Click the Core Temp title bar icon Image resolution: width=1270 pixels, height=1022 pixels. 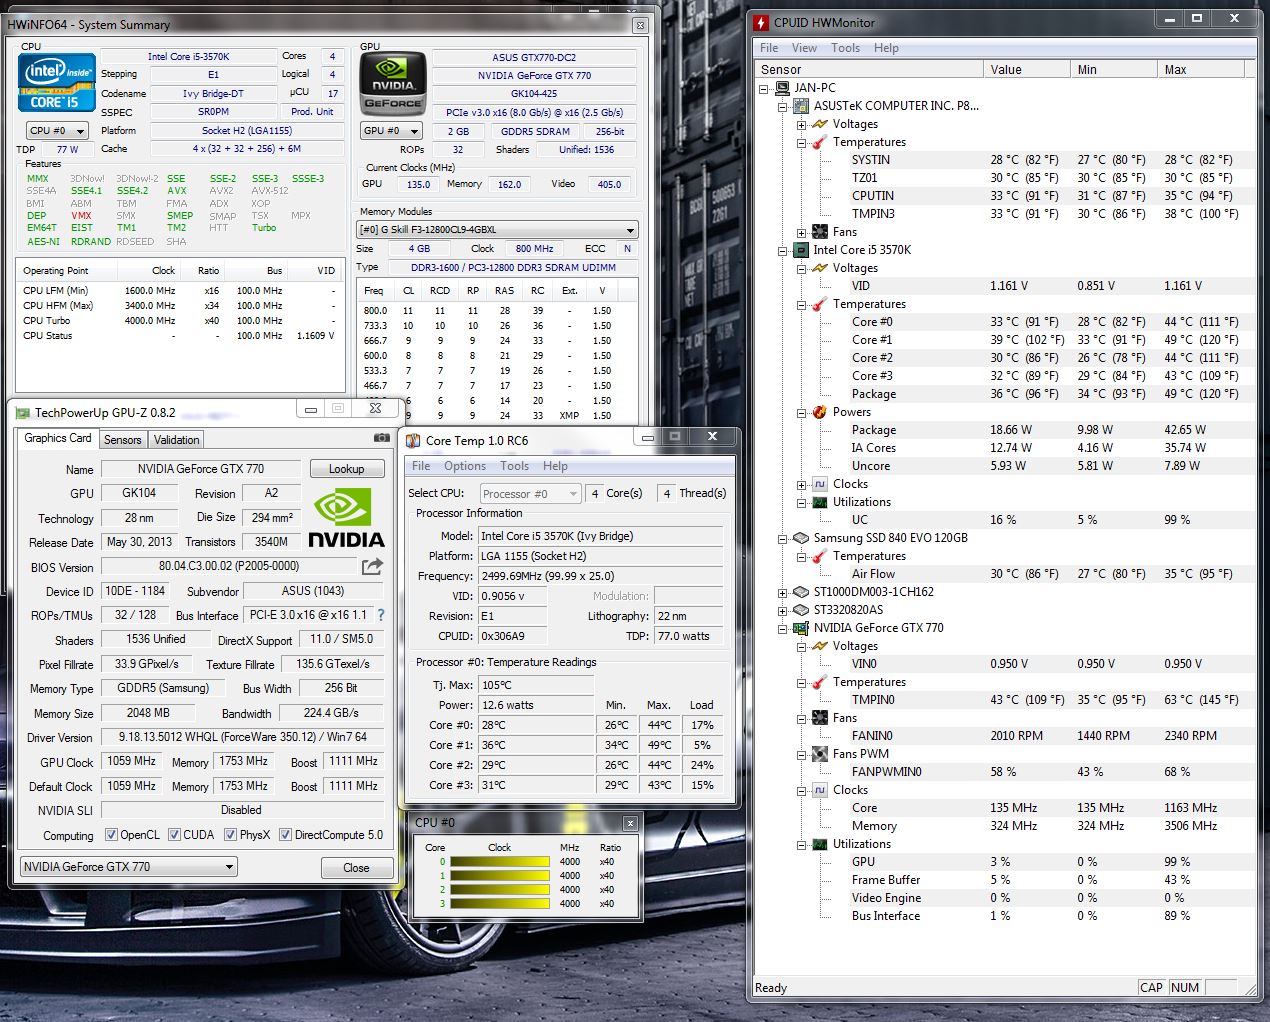[x=413, y=440]
